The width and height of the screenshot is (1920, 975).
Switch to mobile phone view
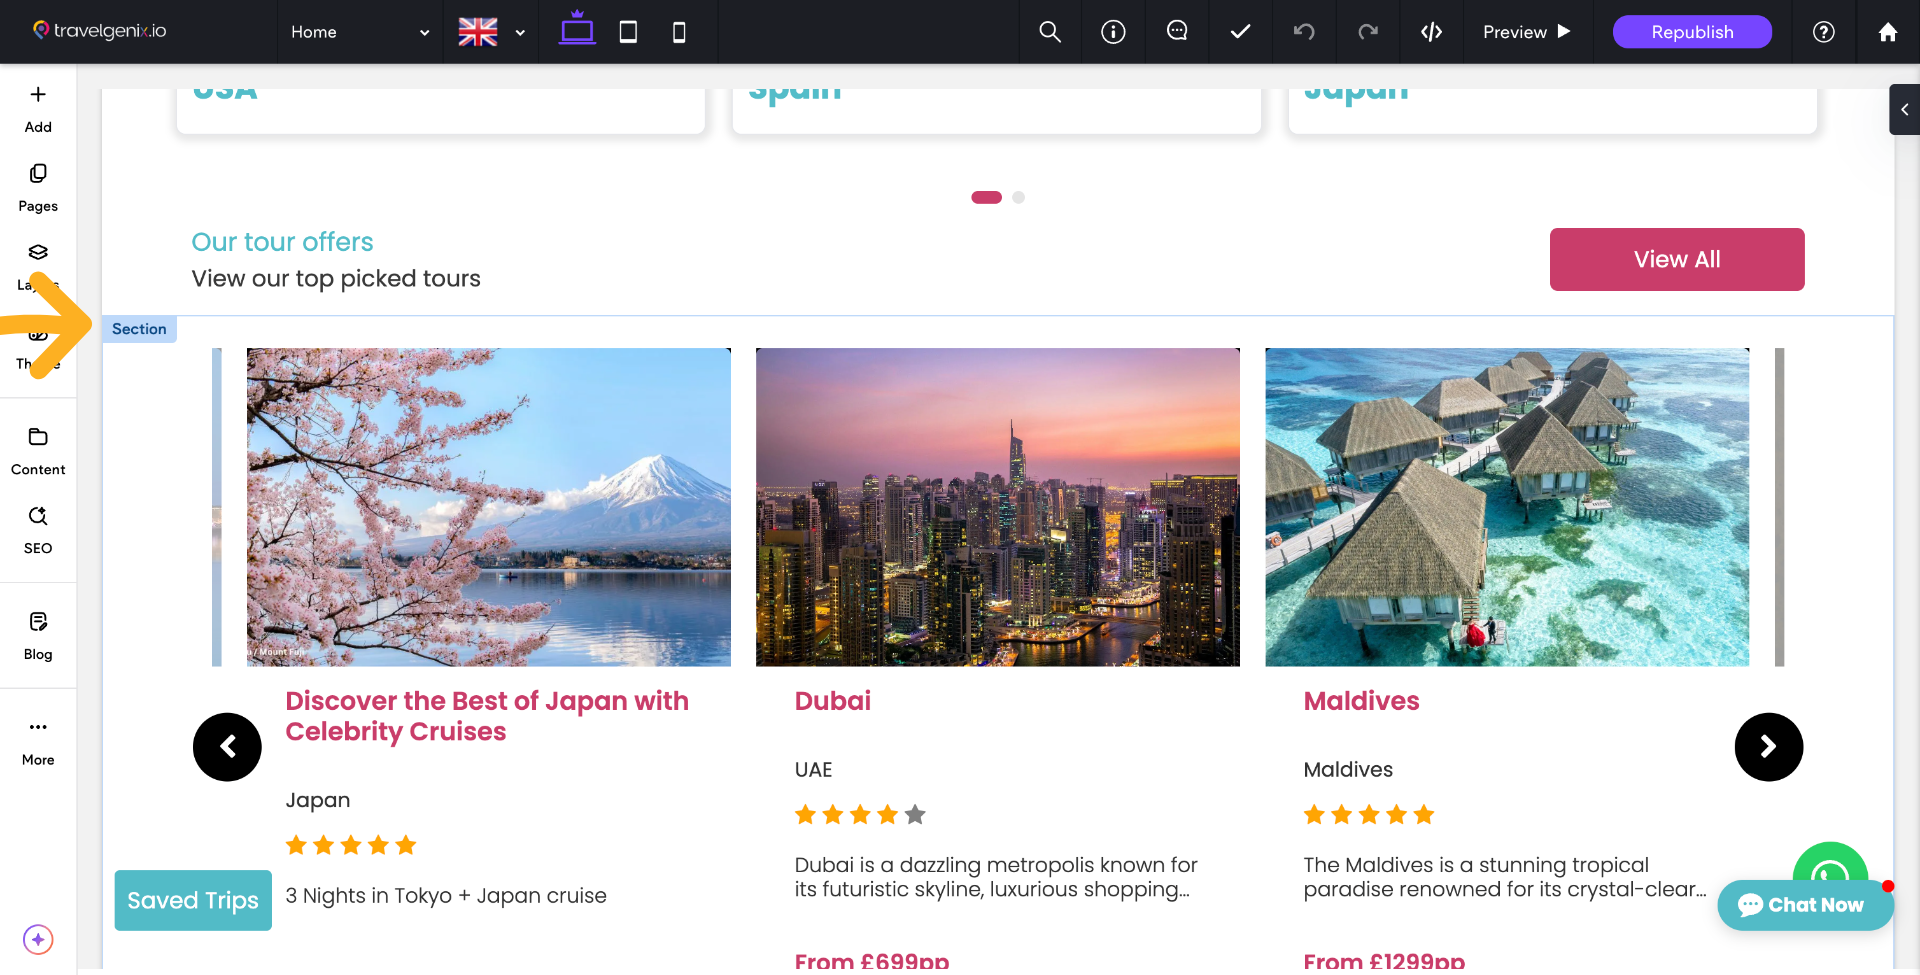679,32
